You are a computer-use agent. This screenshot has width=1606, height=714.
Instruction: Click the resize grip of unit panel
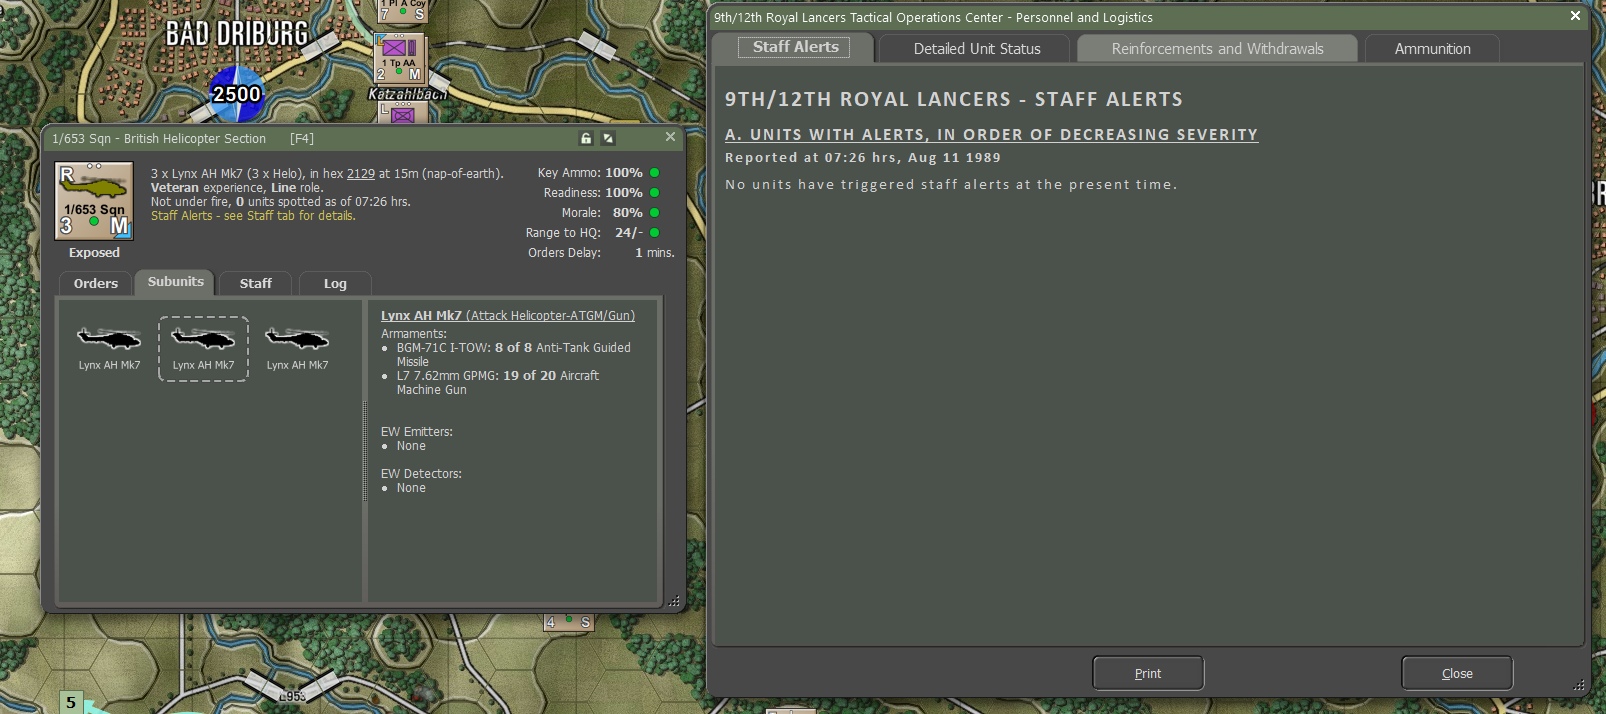(x=674, y=602)
